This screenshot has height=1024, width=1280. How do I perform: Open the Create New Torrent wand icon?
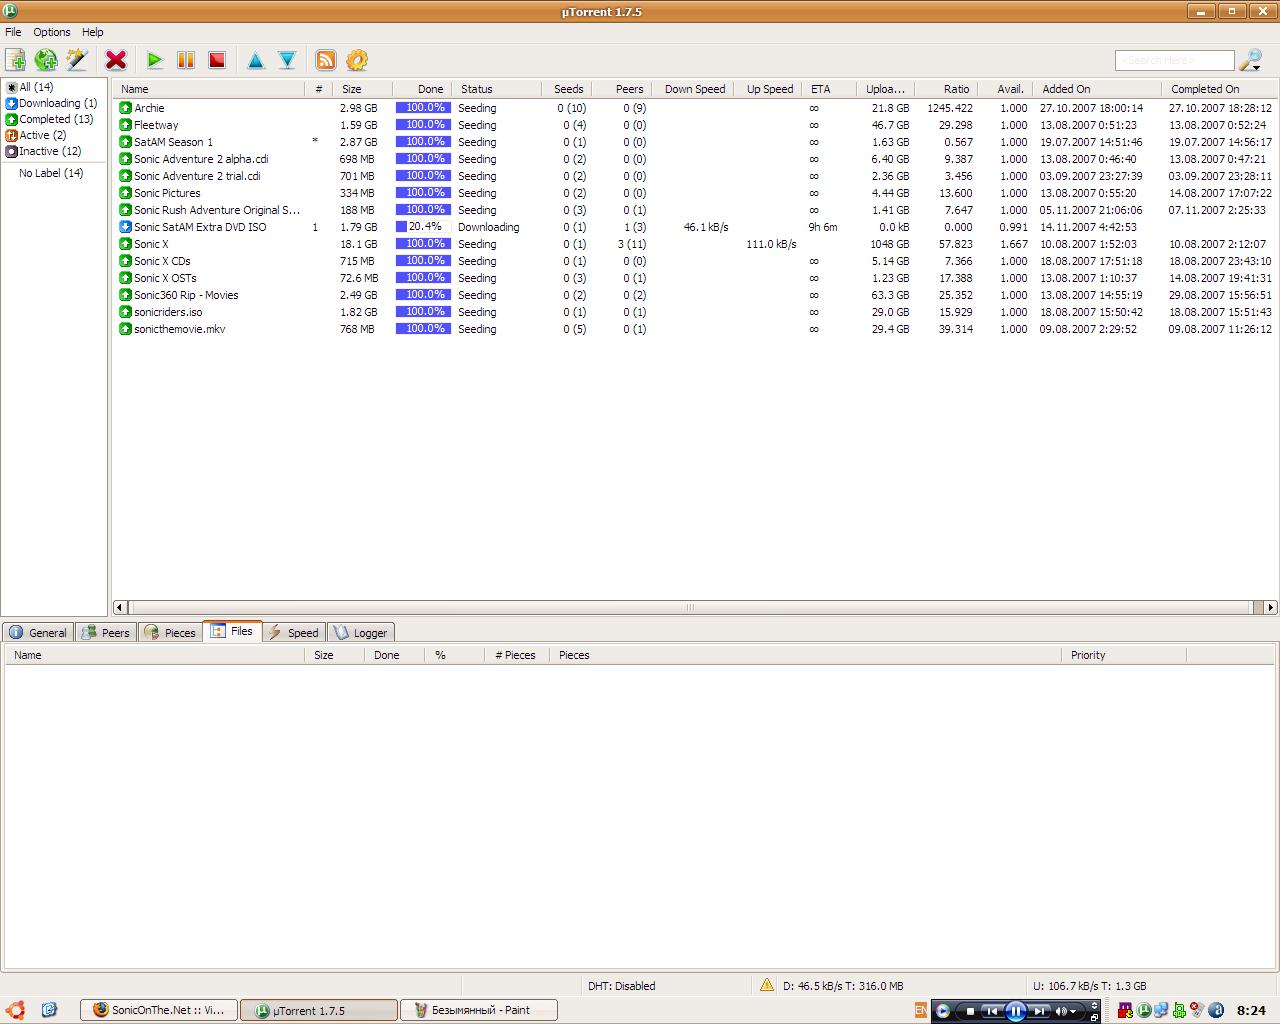[x=76, y=60]
